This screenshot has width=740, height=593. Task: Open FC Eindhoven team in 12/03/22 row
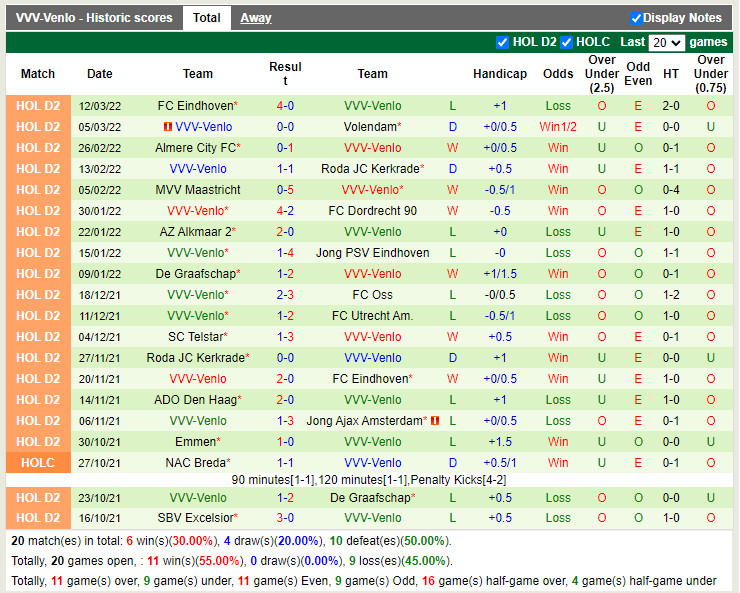coord(195,106)
